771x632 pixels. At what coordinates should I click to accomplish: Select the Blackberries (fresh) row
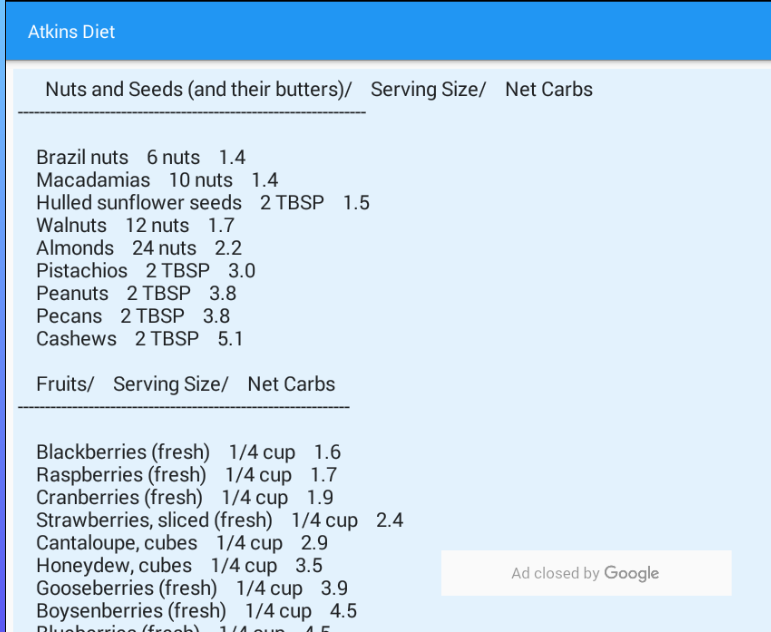(x=188, y=452)
